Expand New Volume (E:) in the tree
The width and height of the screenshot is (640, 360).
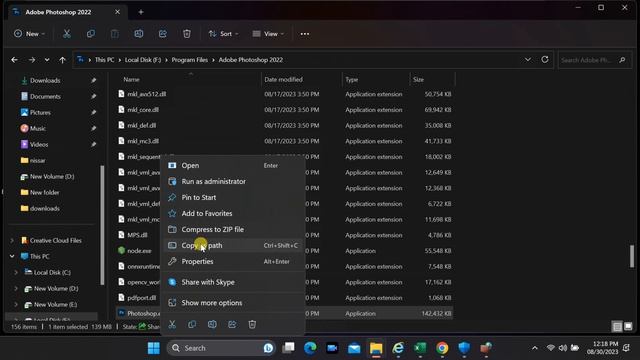pos(16,304)
